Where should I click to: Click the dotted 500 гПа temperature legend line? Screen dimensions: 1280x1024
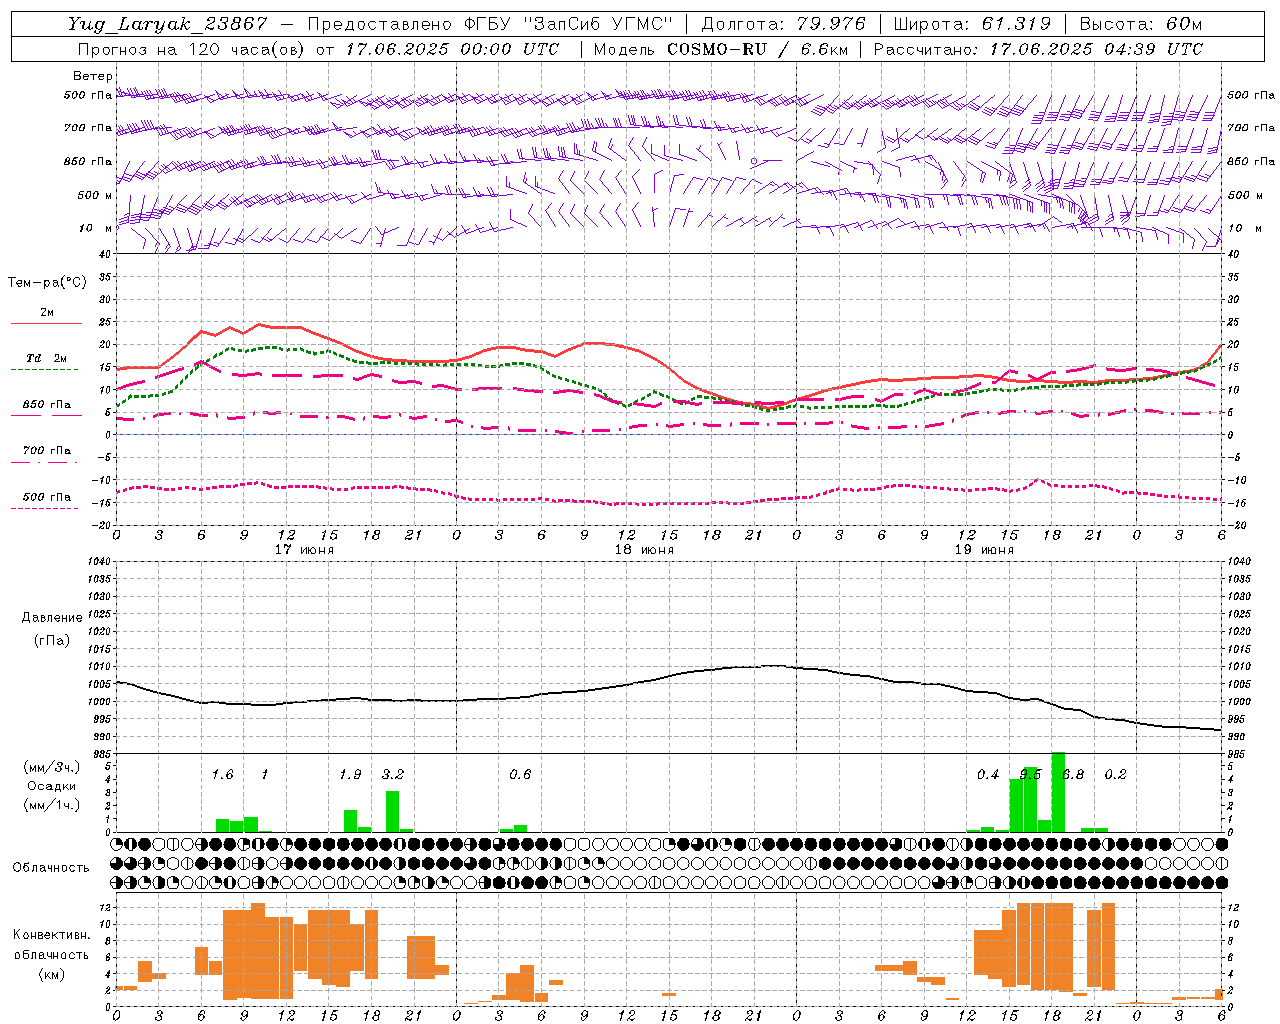[44, 508]
